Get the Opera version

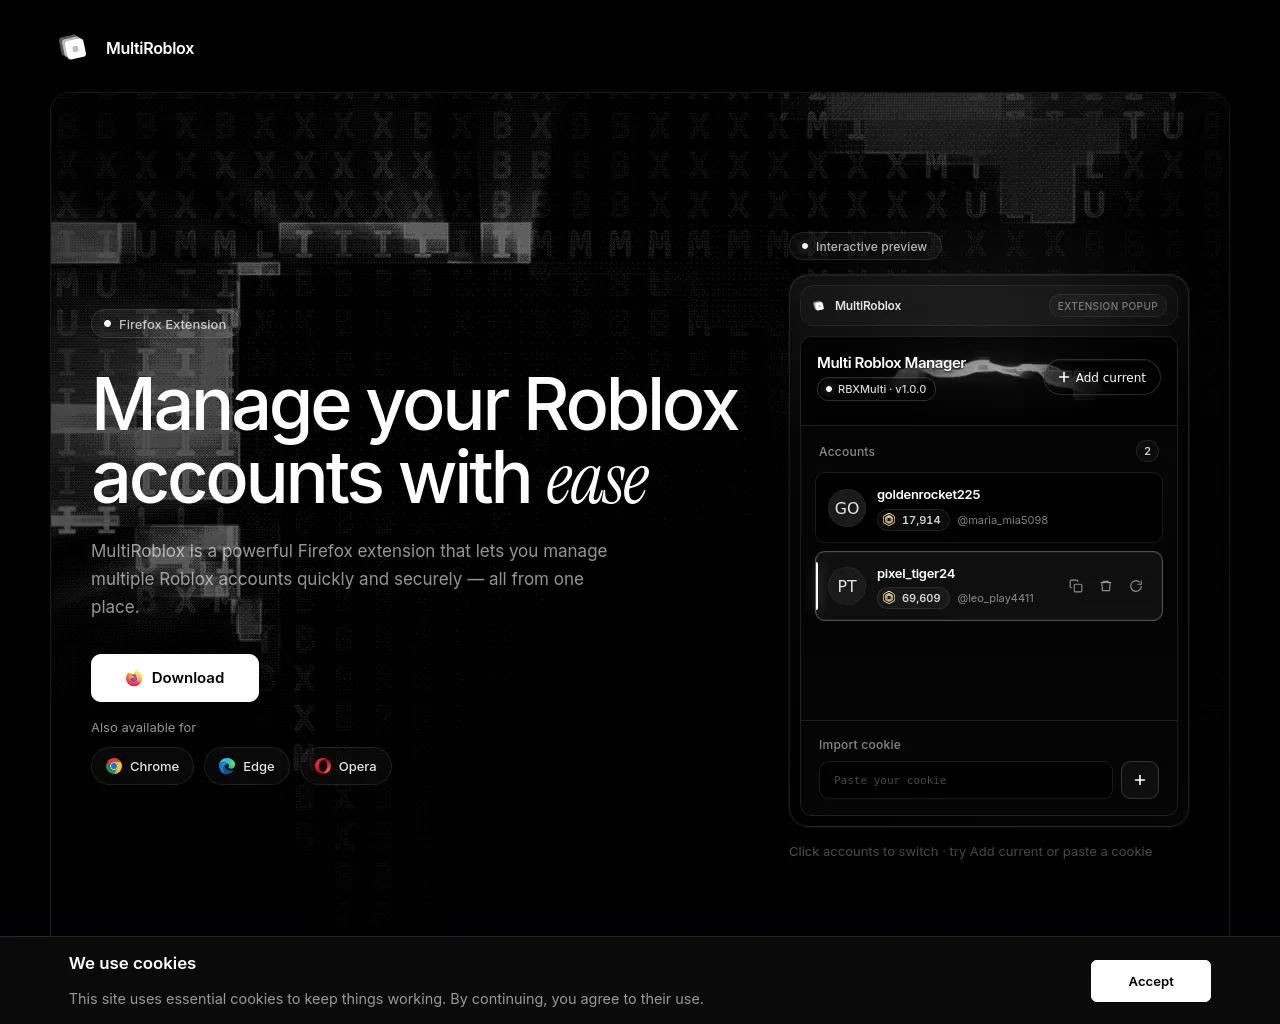point(346,766)
